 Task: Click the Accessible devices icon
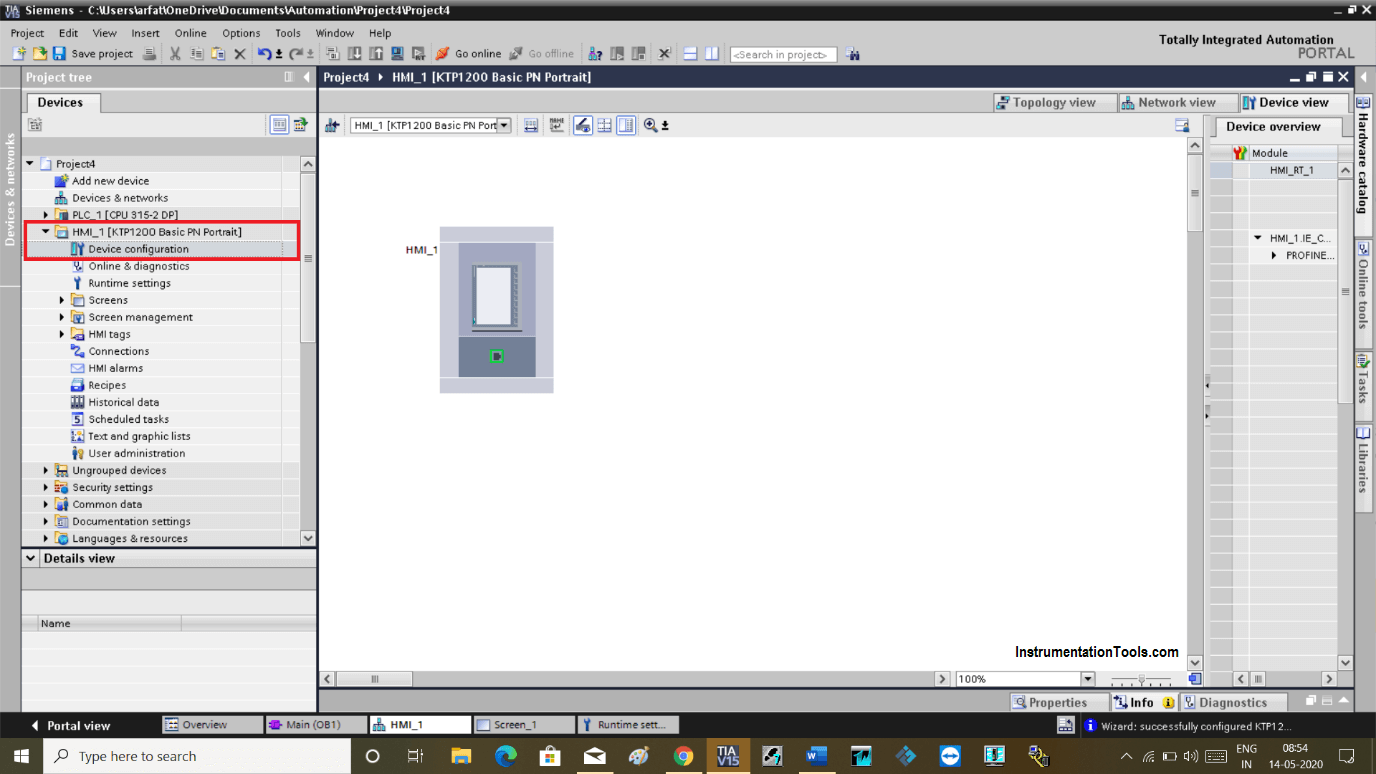[596, 54]
